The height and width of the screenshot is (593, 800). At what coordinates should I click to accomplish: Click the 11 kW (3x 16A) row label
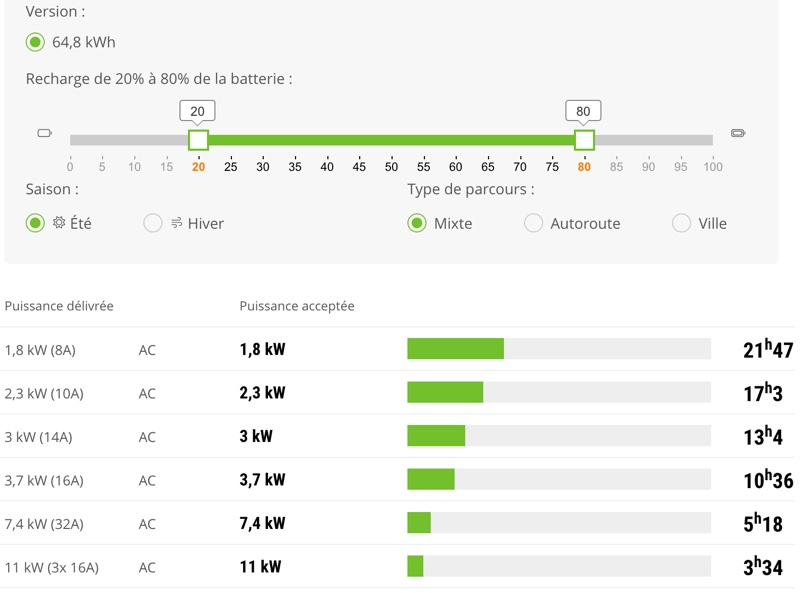tap(52, 567)
